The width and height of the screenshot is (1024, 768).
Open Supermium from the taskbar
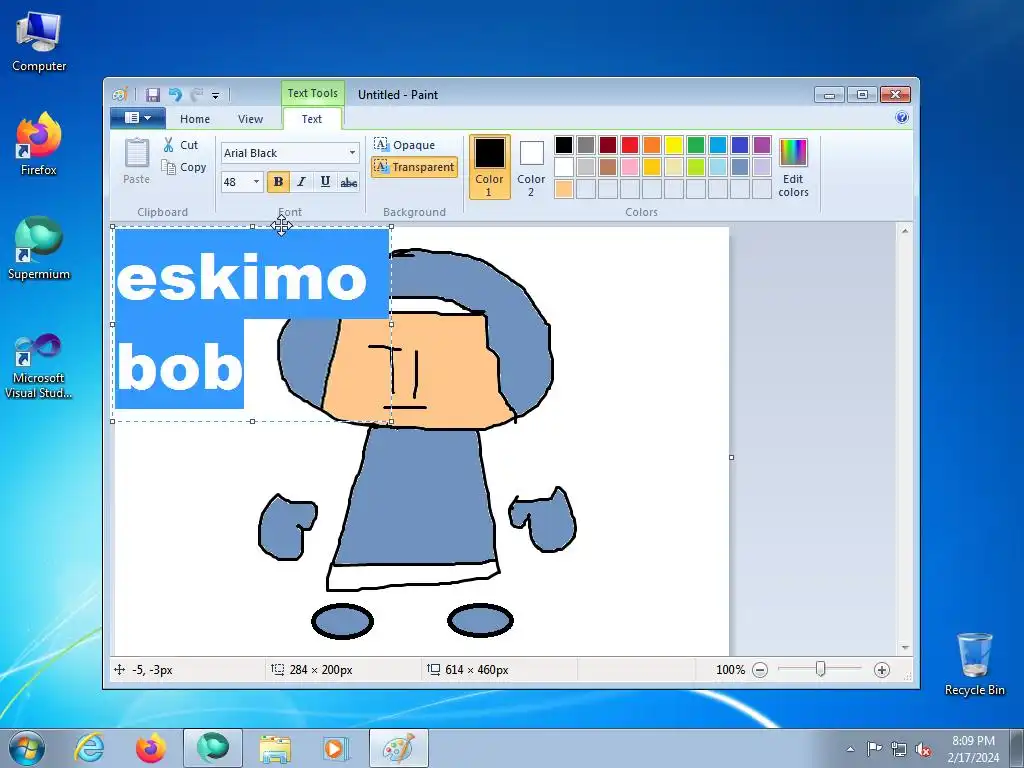point(213,748)
